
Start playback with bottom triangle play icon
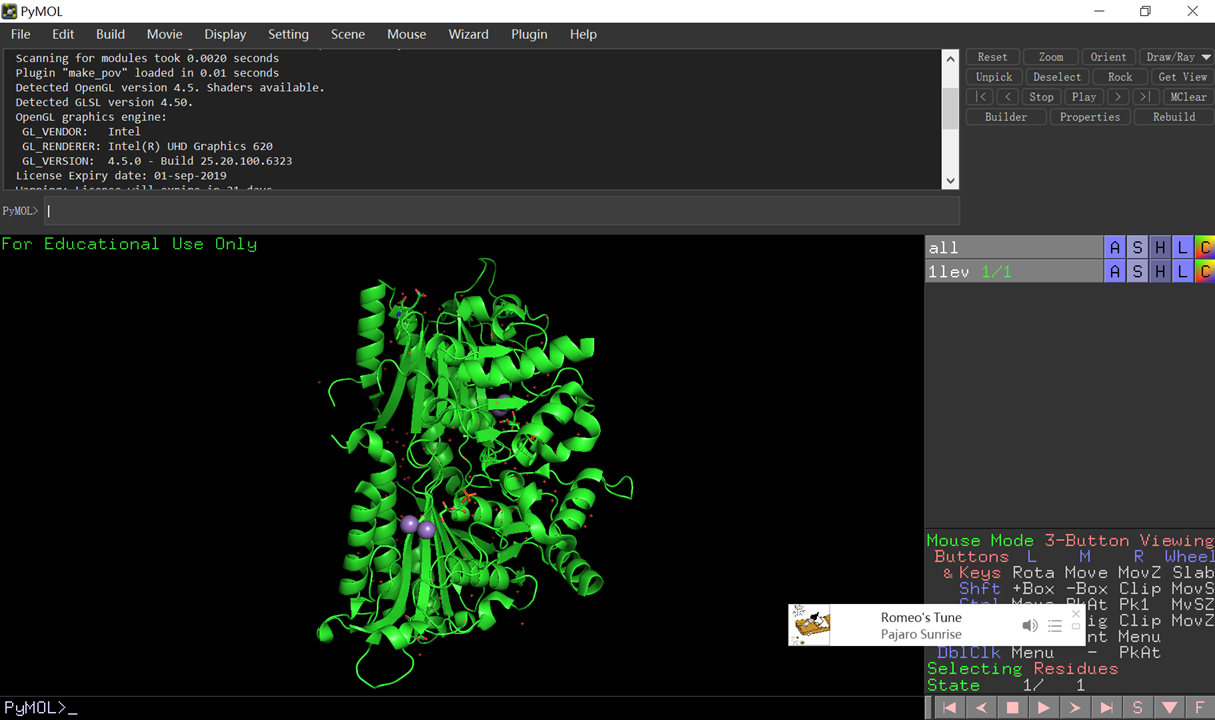coord(1043,708)
